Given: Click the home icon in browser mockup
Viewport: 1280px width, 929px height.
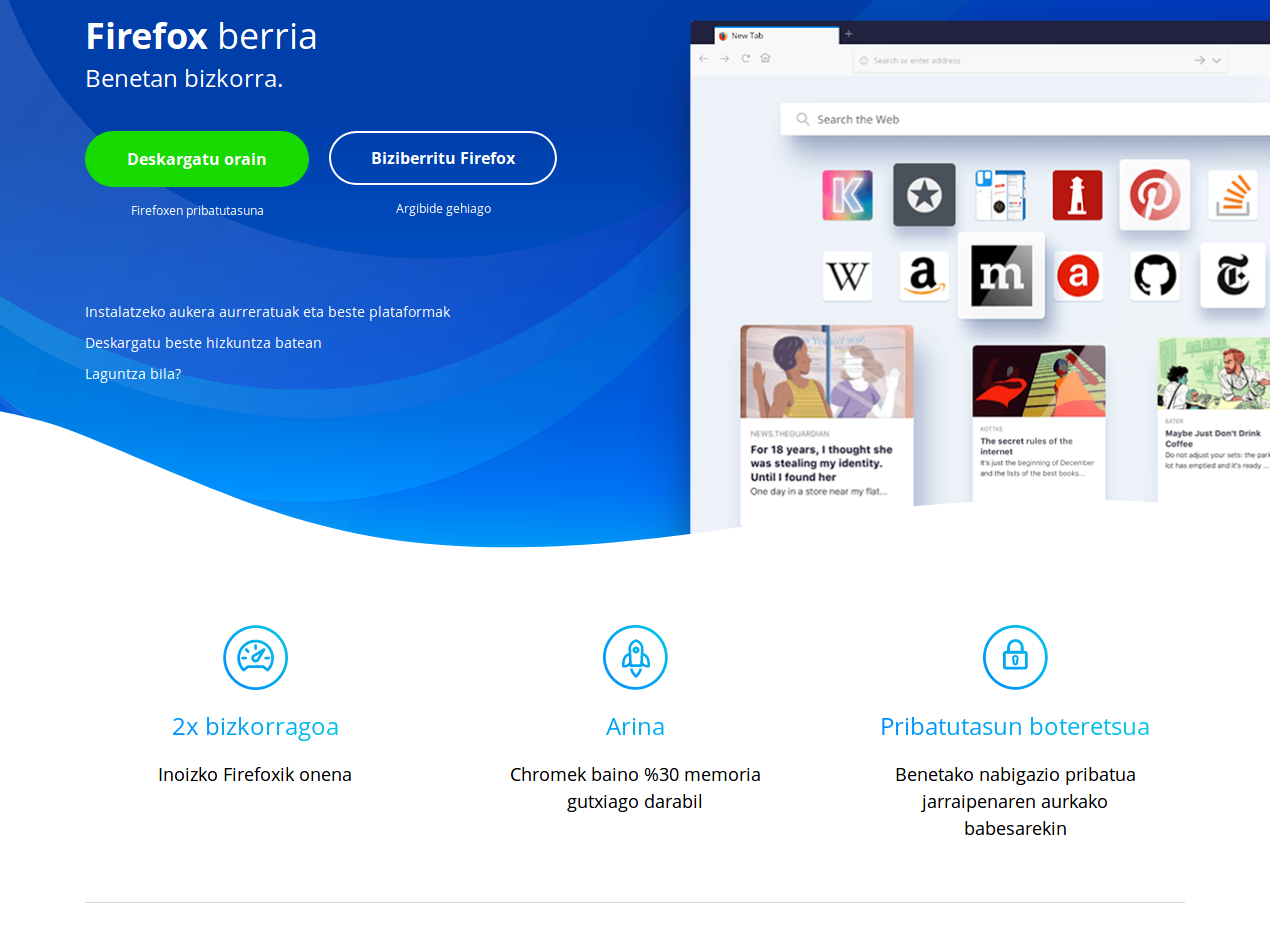Looking at the screenshot, I should click(765, 59).
